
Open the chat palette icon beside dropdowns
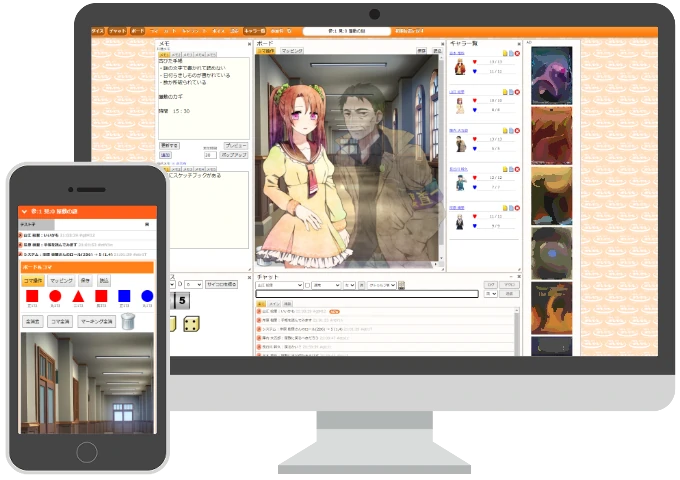(402, 285)
